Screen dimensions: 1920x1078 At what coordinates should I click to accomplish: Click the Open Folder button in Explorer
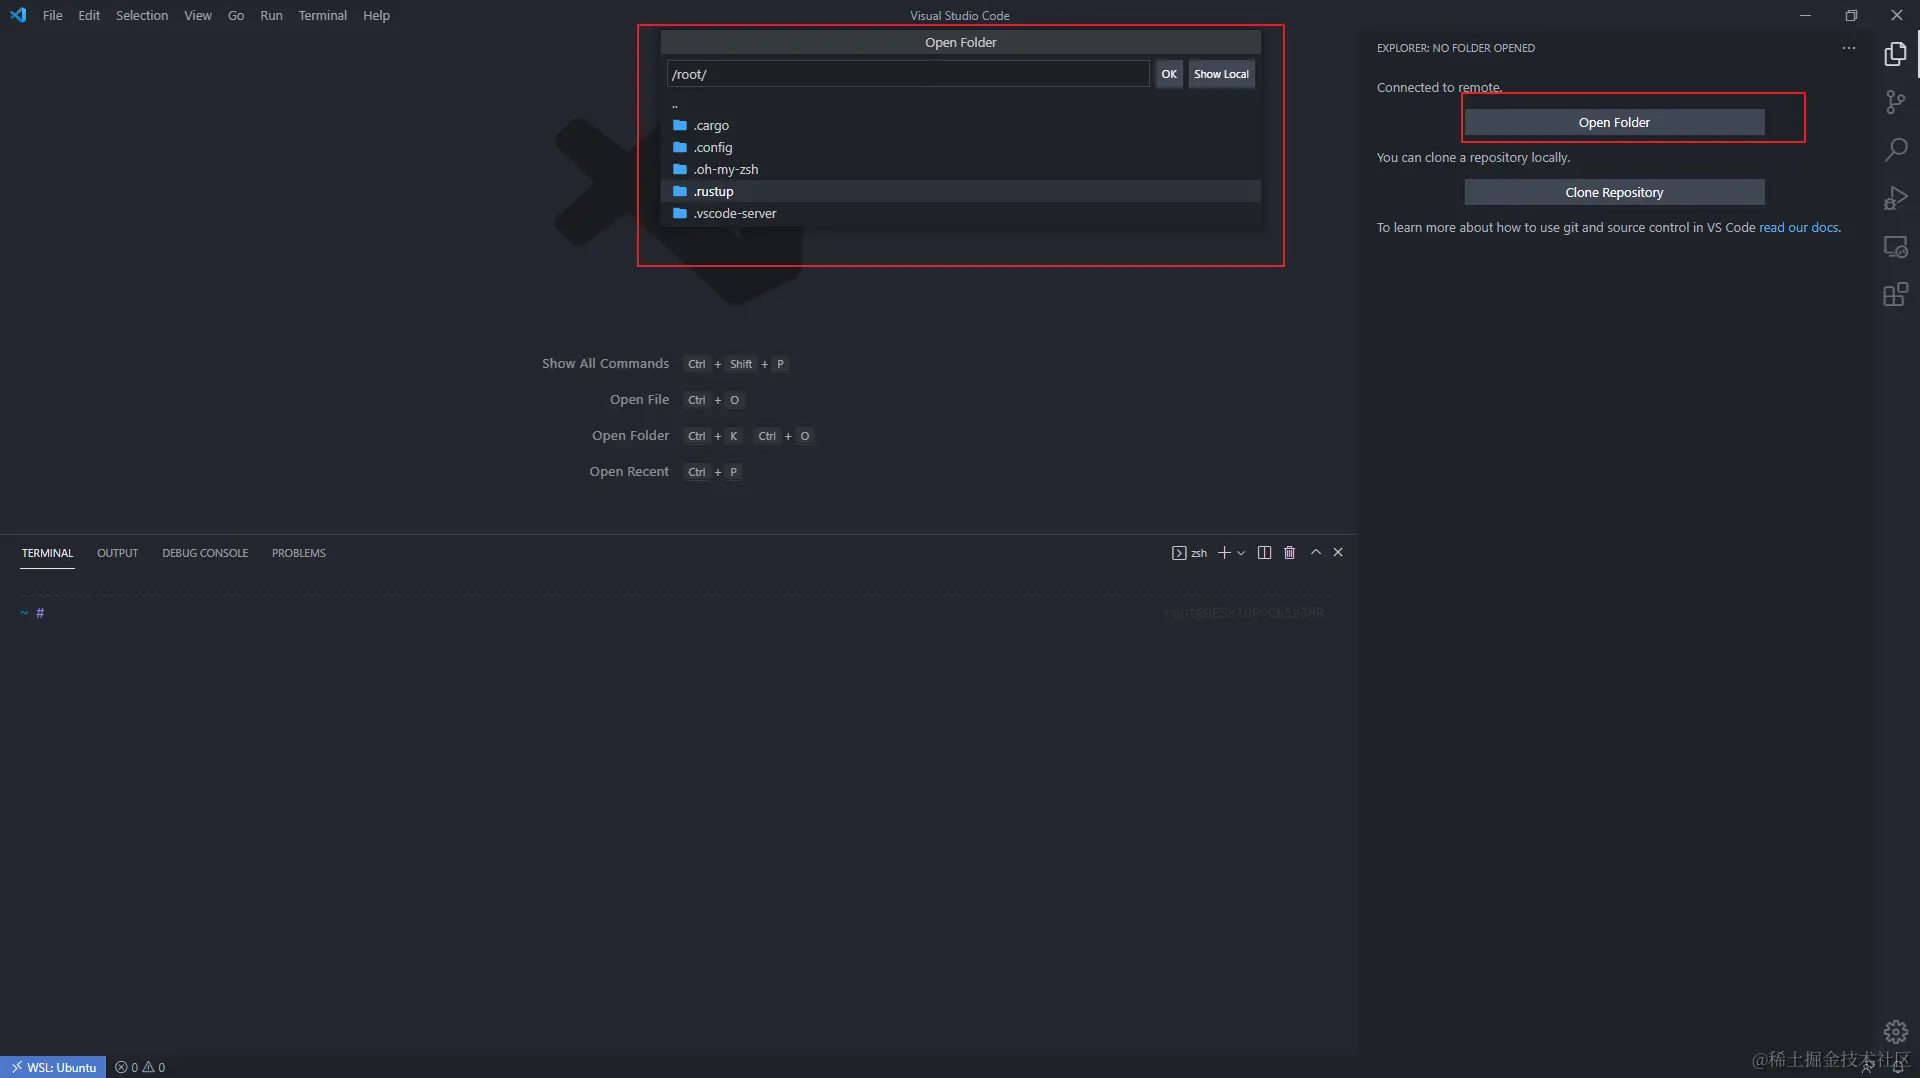(1614, 122)
